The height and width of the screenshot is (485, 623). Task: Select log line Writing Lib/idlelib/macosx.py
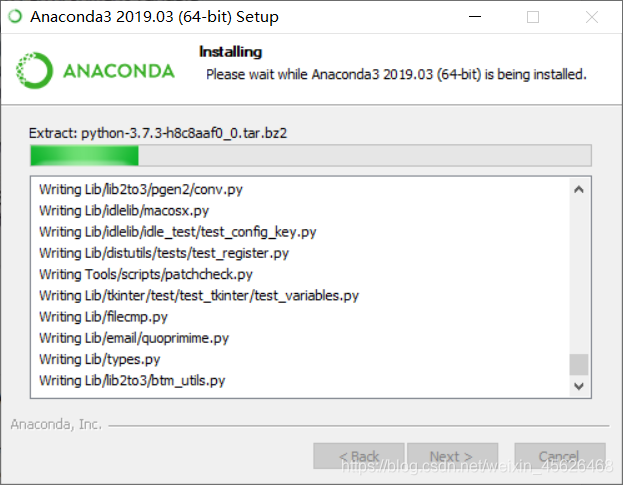[124, 211]
